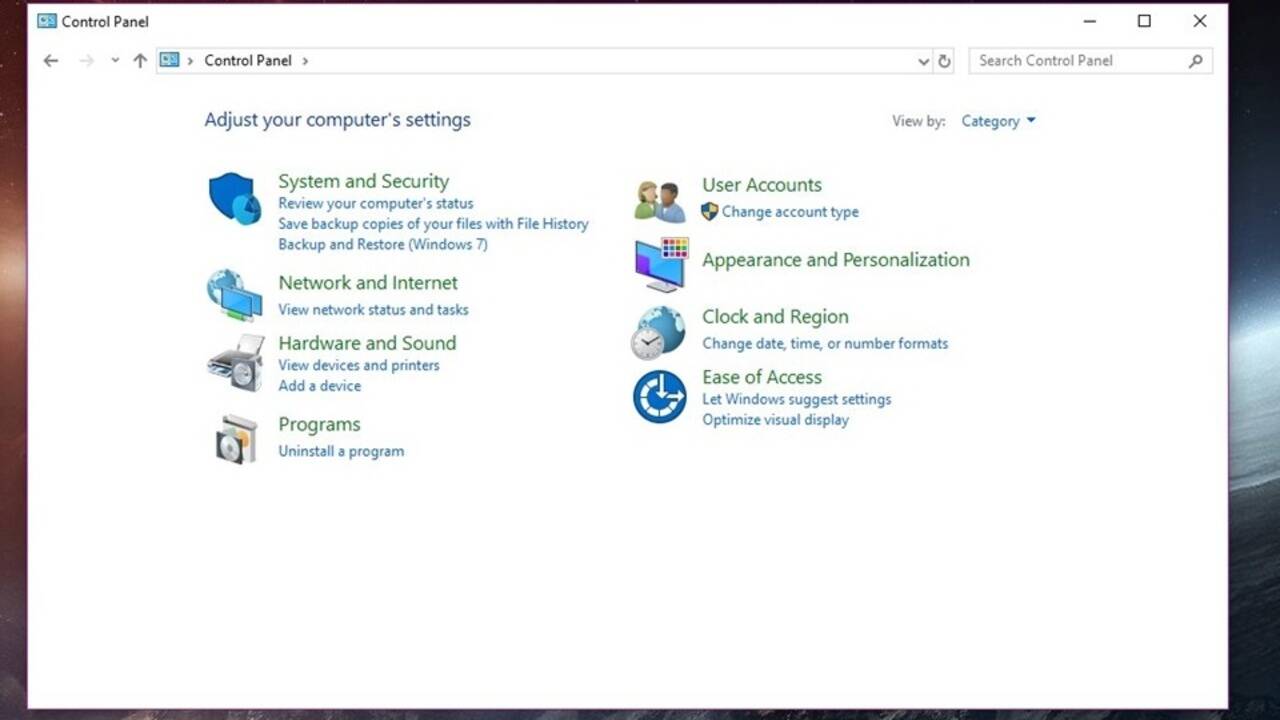The width and height of the screenshot is (1280, 720).
Task: Open Ease of Access heading link
Action: [x=762, y=377]
